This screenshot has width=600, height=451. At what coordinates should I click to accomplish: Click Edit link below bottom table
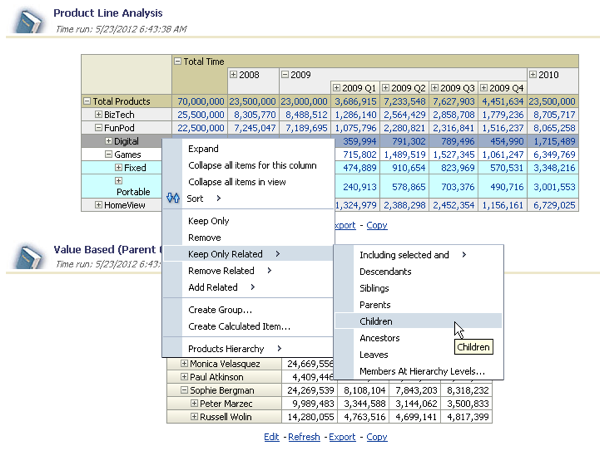pos(271,437)
